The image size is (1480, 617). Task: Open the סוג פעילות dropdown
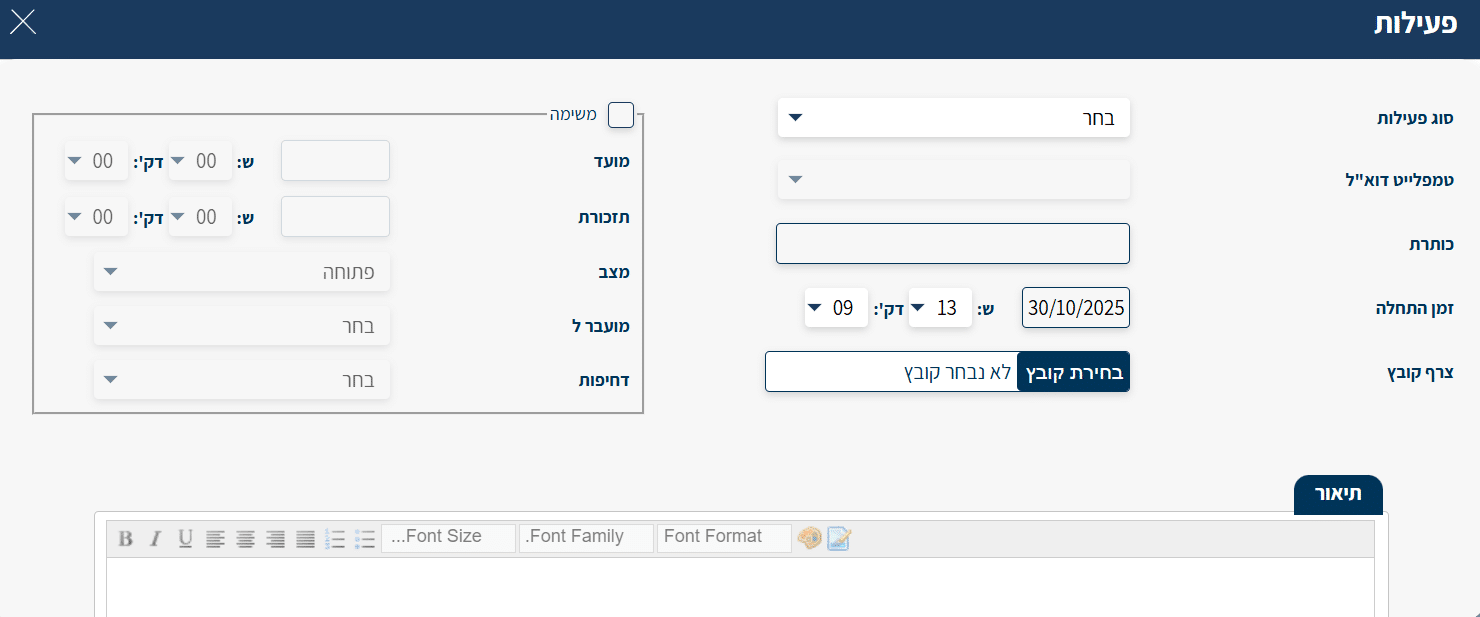click(x=953, y=118)
